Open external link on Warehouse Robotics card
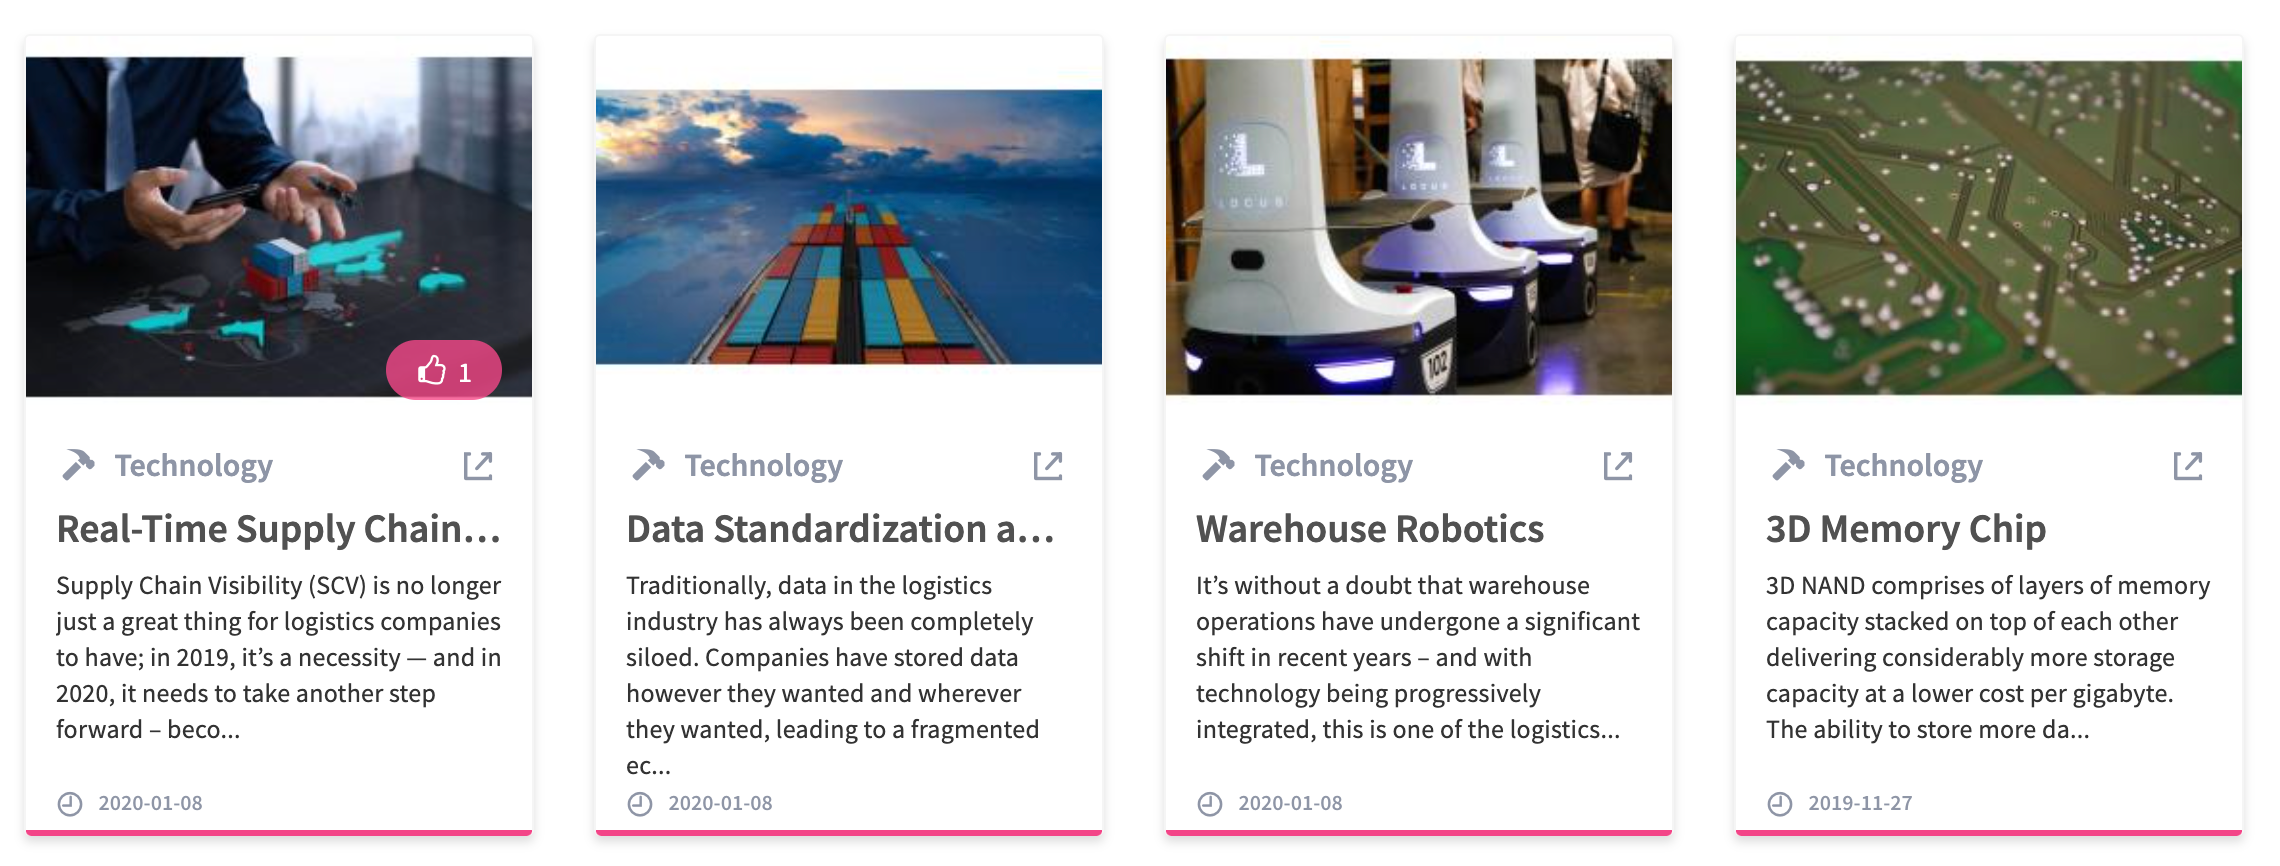 pos(1618,466)
